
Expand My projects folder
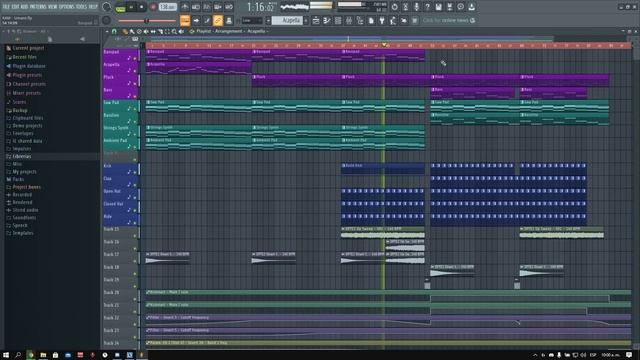pyautogui.click(x=24, y=172)
